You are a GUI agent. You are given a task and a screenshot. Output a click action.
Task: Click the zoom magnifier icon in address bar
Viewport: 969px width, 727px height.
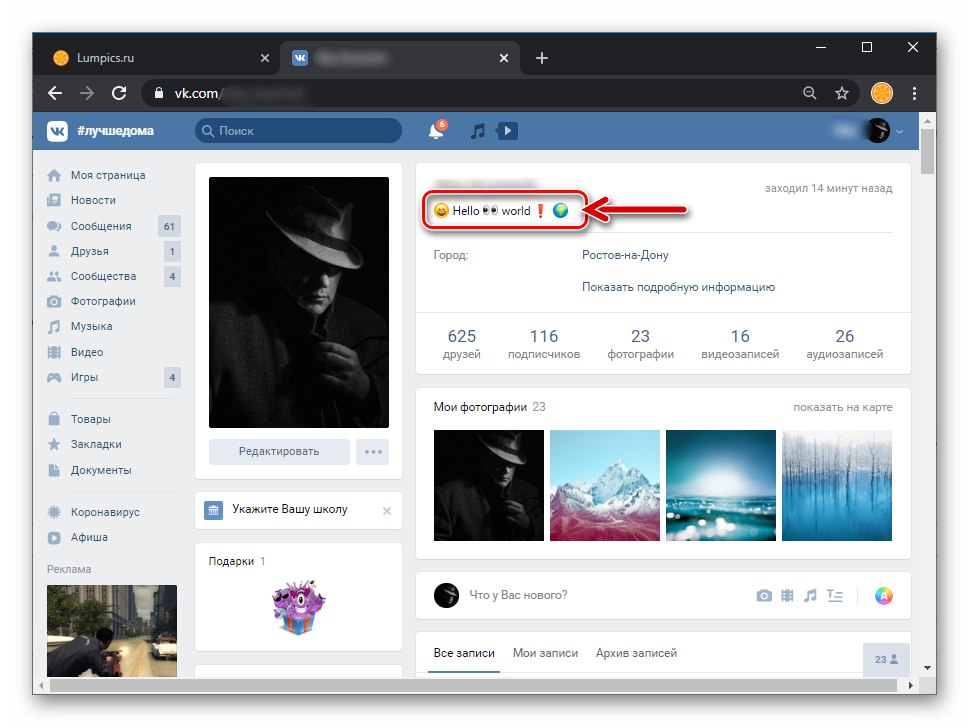tap(810, 93)
